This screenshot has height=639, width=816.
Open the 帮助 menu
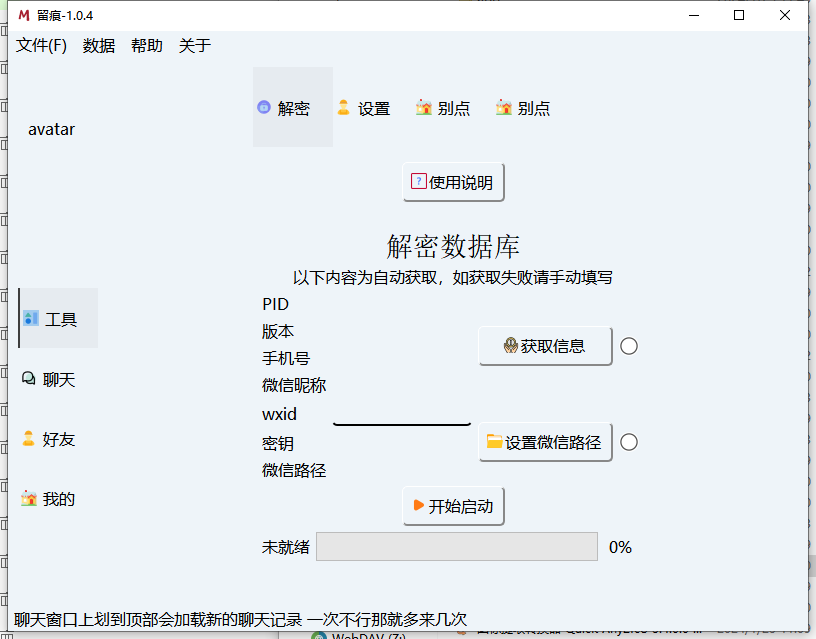point(147,45)
